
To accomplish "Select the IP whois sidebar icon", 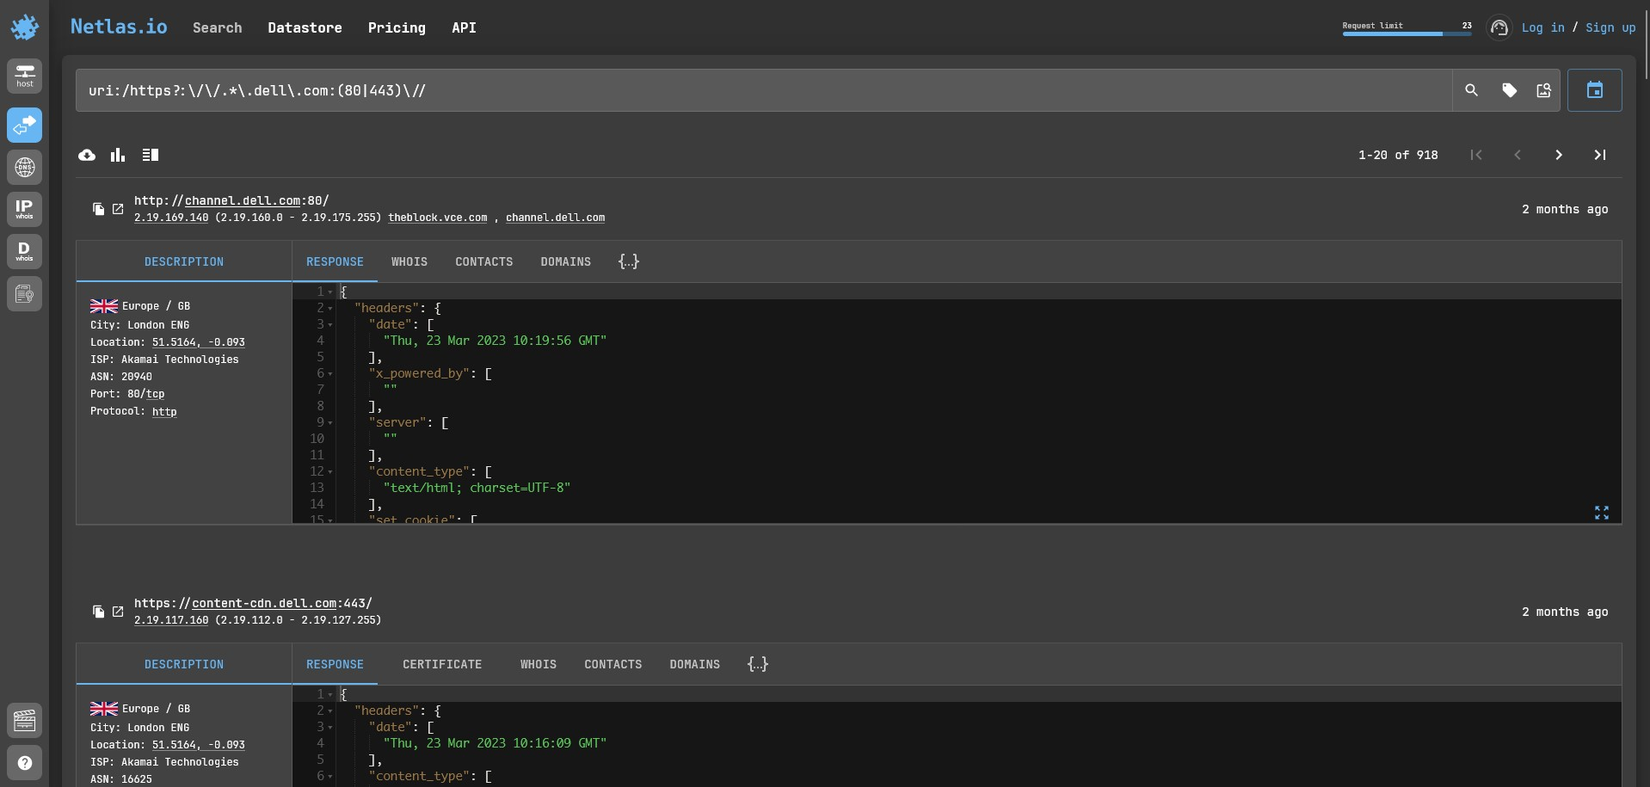I will coord(24,209).
